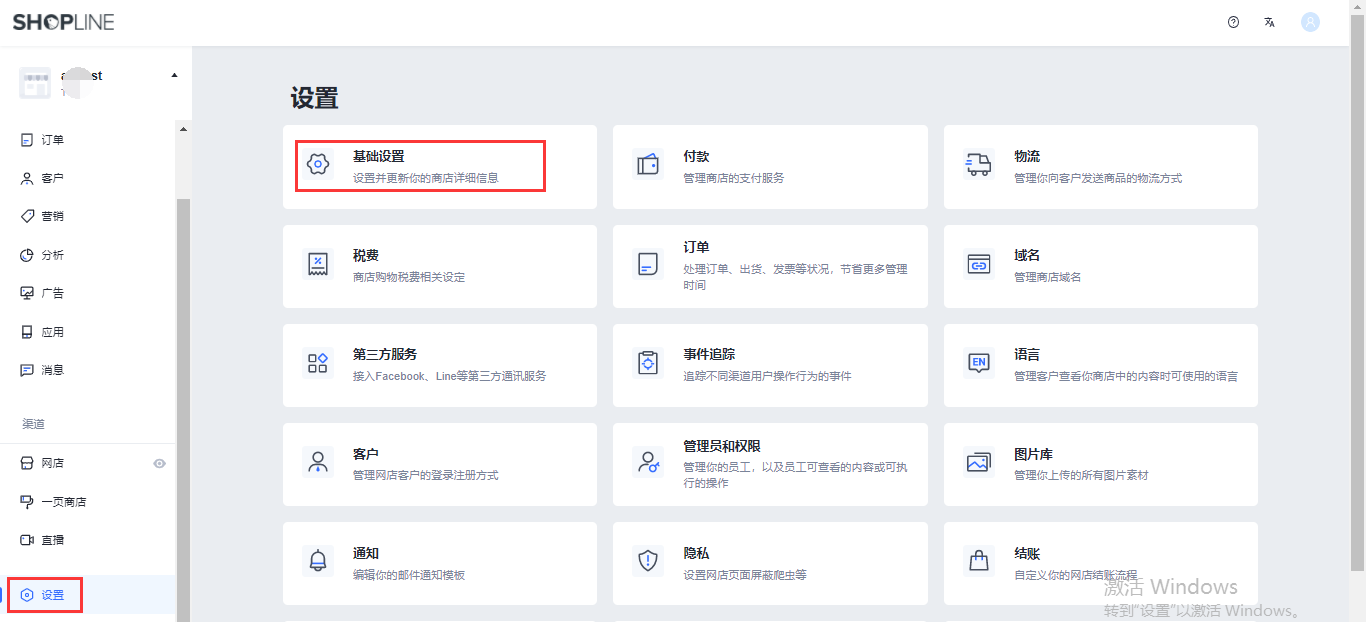The width and height of the screenshot is (1366, 622).
Task: Click 管理商店域名 description
Action: point(1047,277)
